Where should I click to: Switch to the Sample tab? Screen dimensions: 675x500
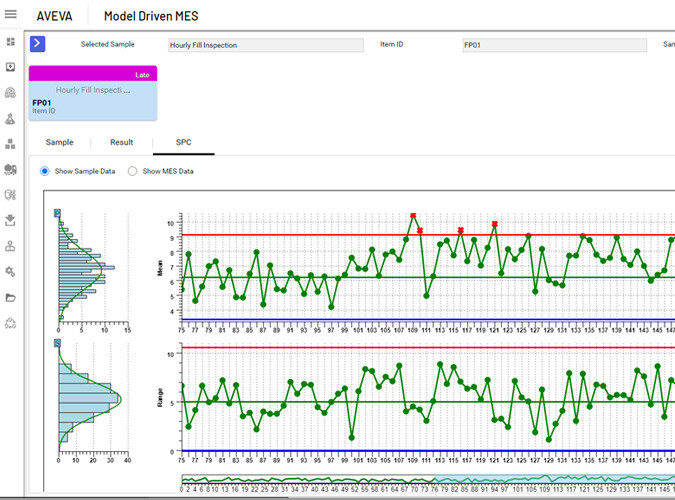pos(59,143)
